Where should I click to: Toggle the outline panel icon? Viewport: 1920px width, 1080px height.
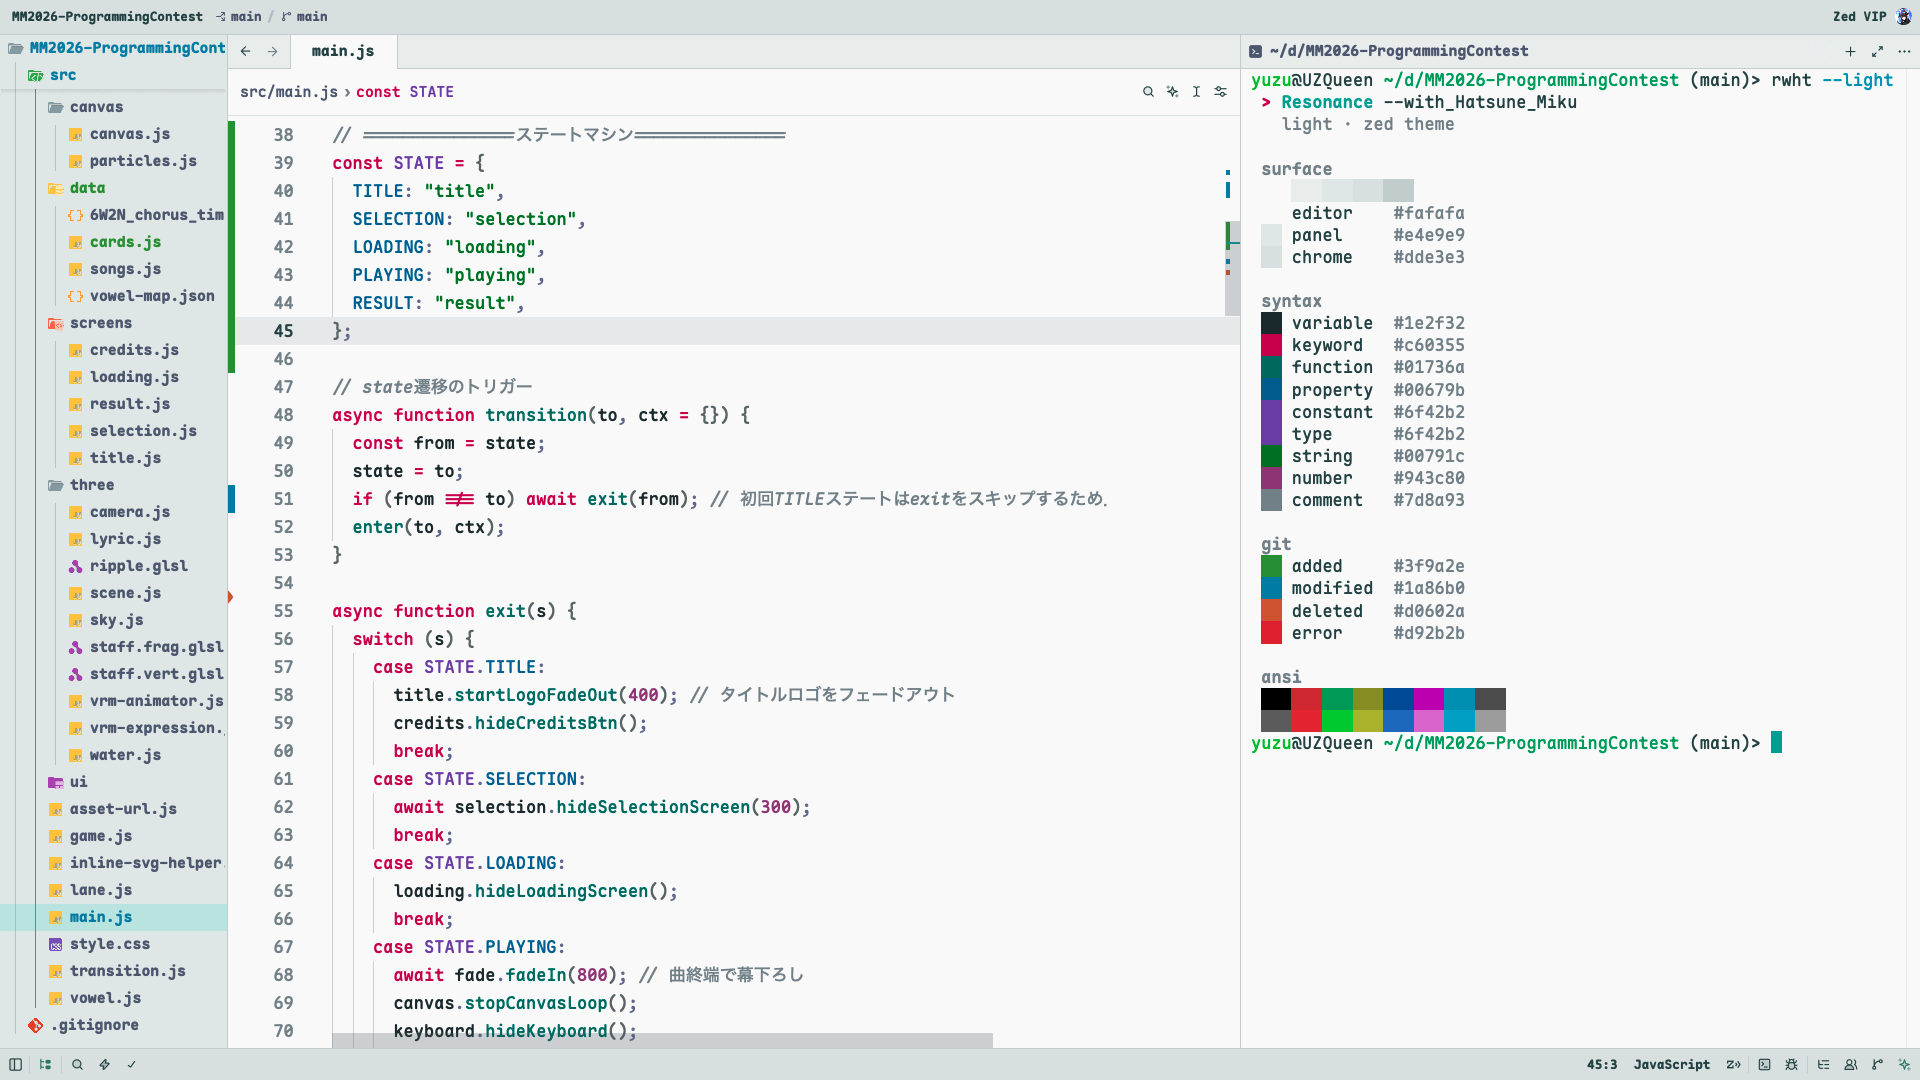[x=1823, y=1065]
